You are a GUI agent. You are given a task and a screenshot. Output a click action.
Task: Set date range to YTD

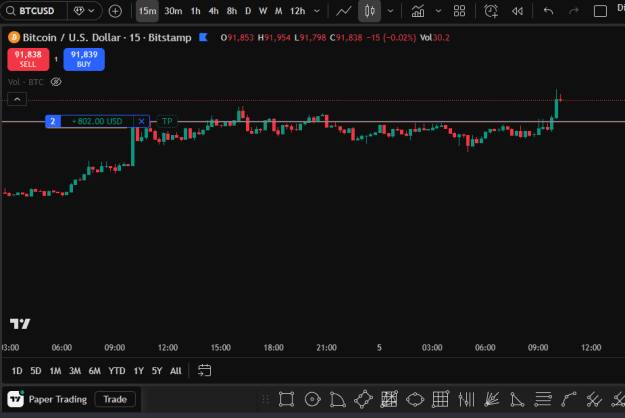pos(117,371)
